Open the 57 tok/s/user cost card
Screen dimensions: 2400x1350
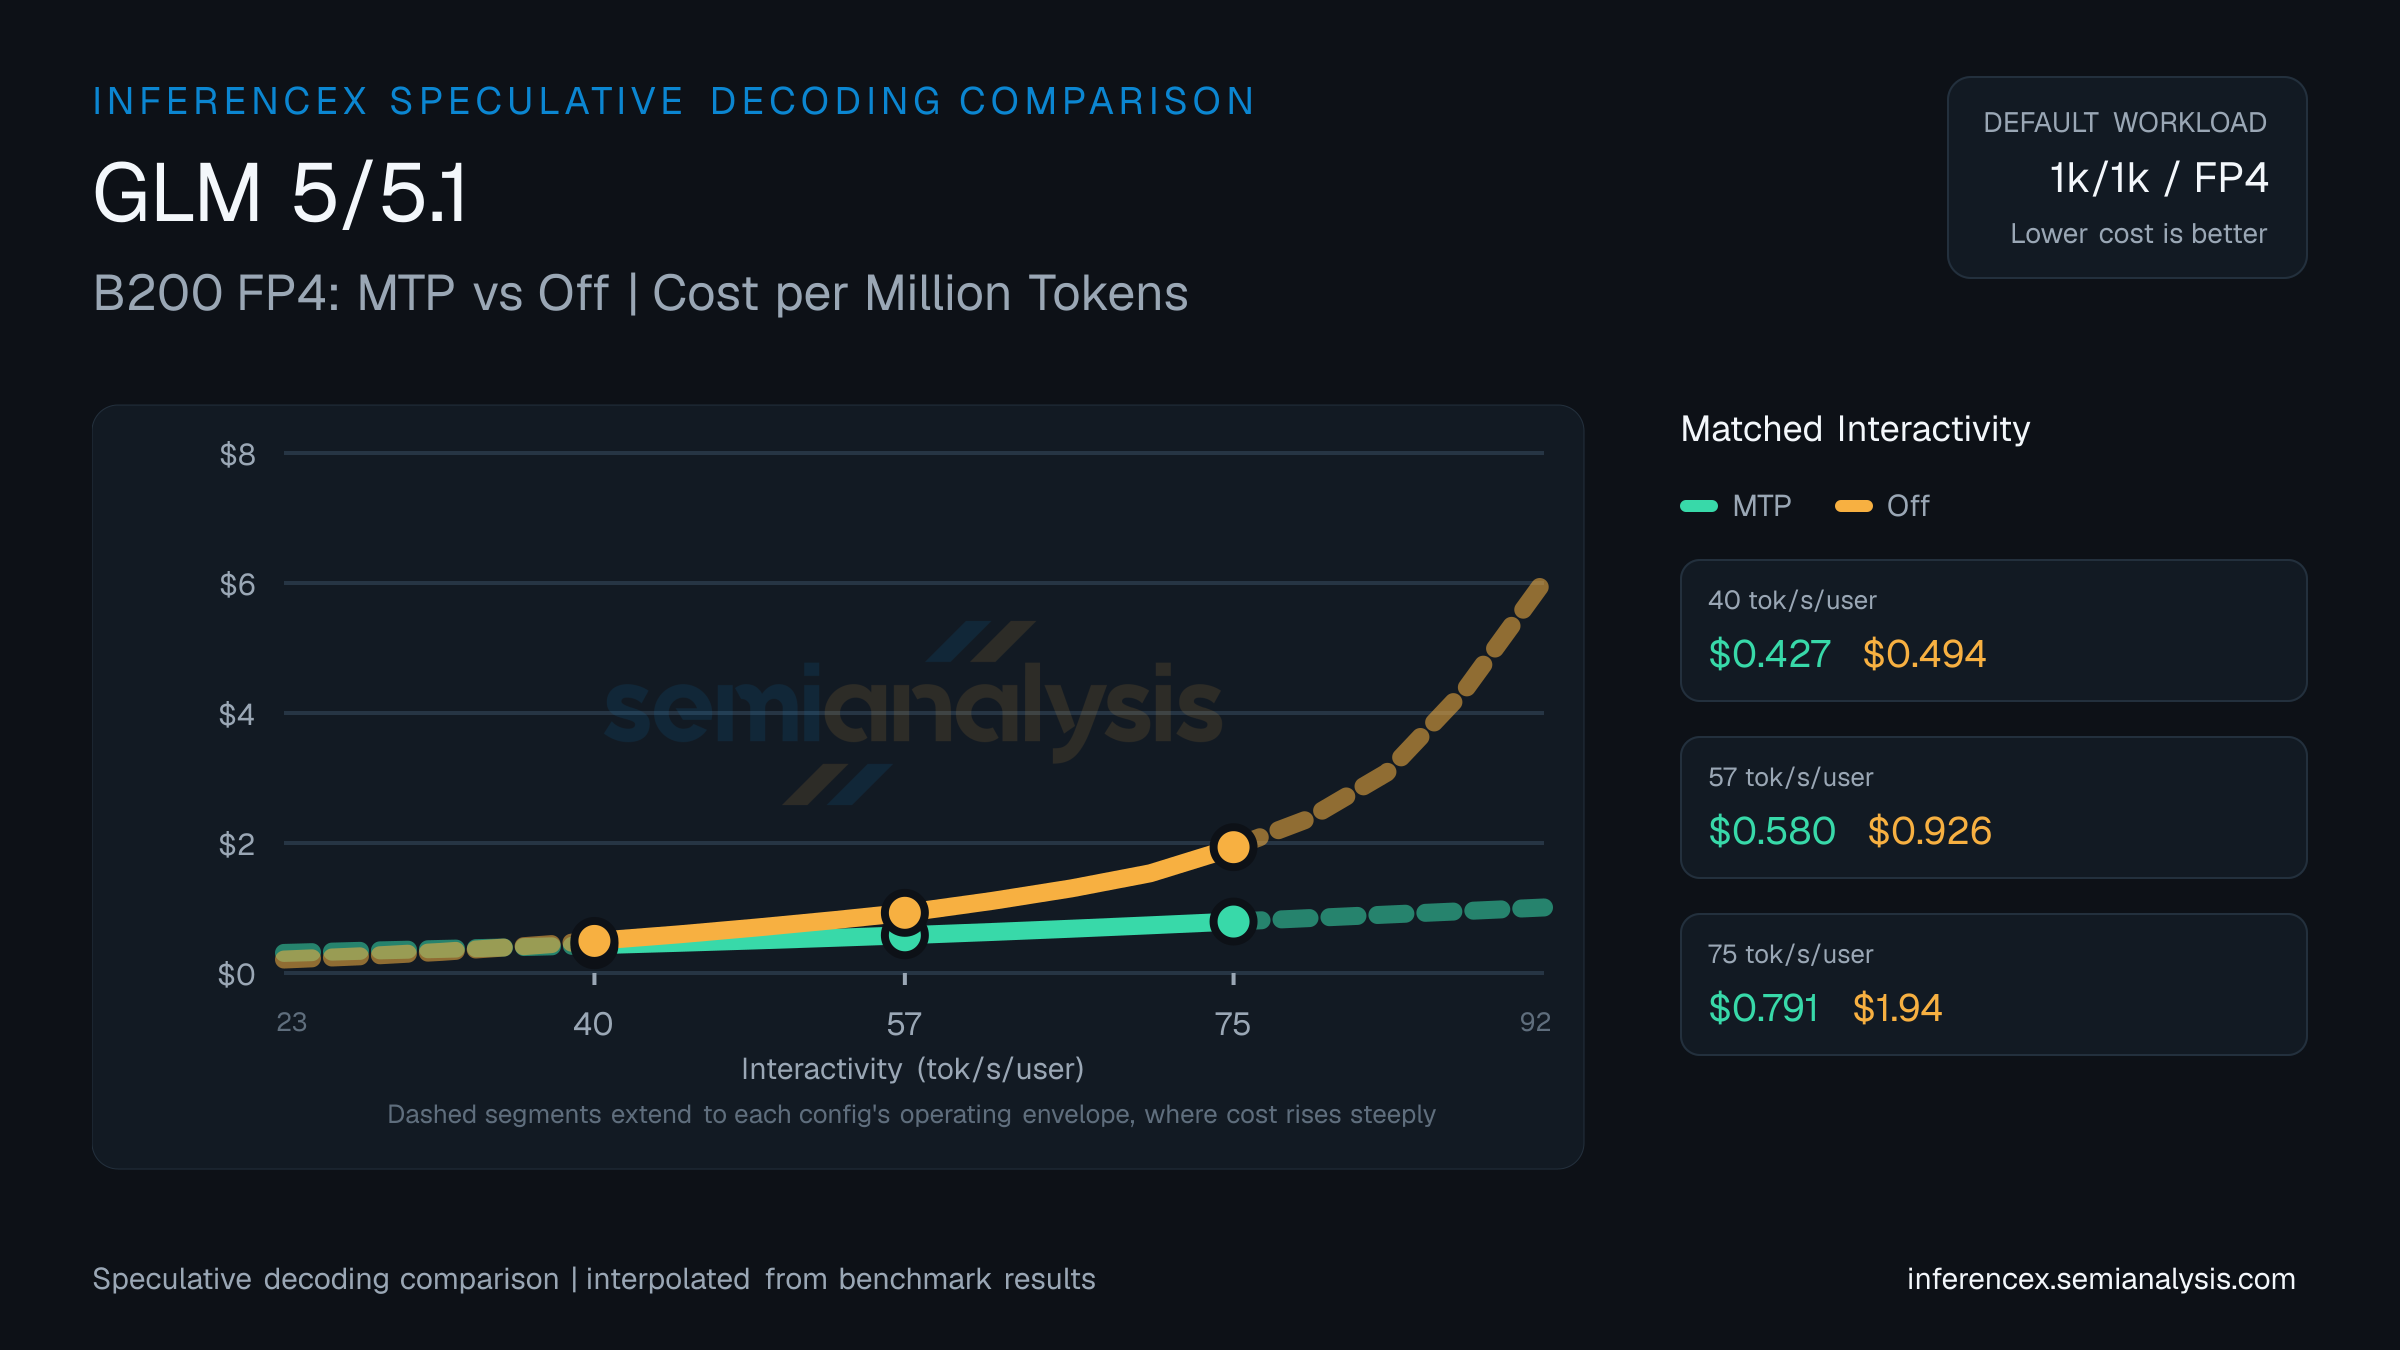click(x=1993, y=807)
